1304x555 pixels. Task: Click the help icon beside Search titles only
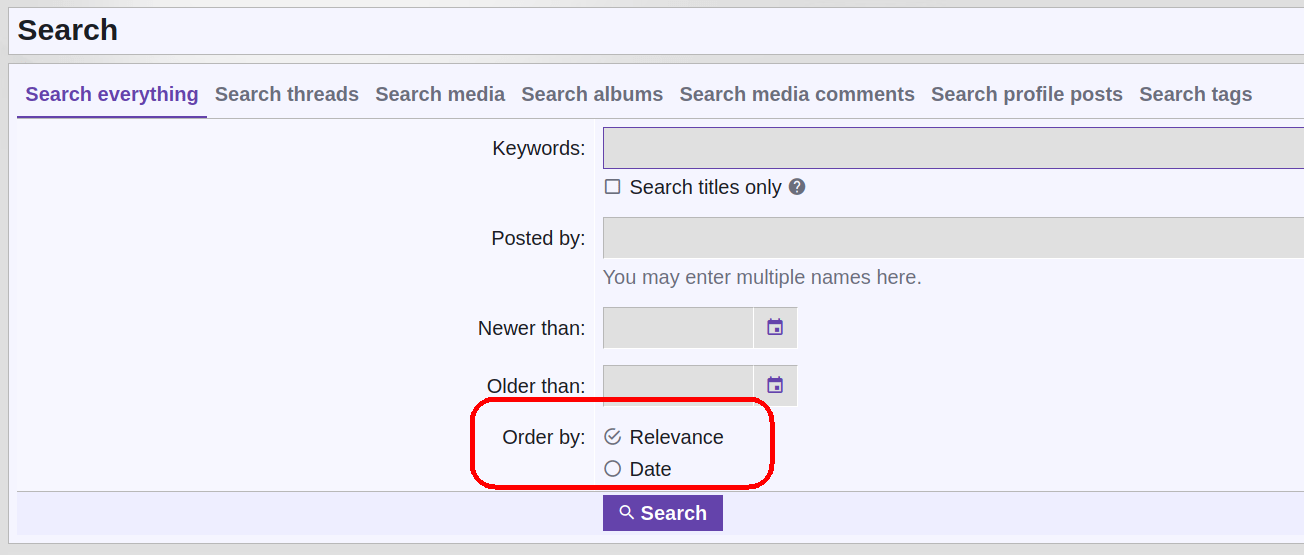tap(797, 187)
